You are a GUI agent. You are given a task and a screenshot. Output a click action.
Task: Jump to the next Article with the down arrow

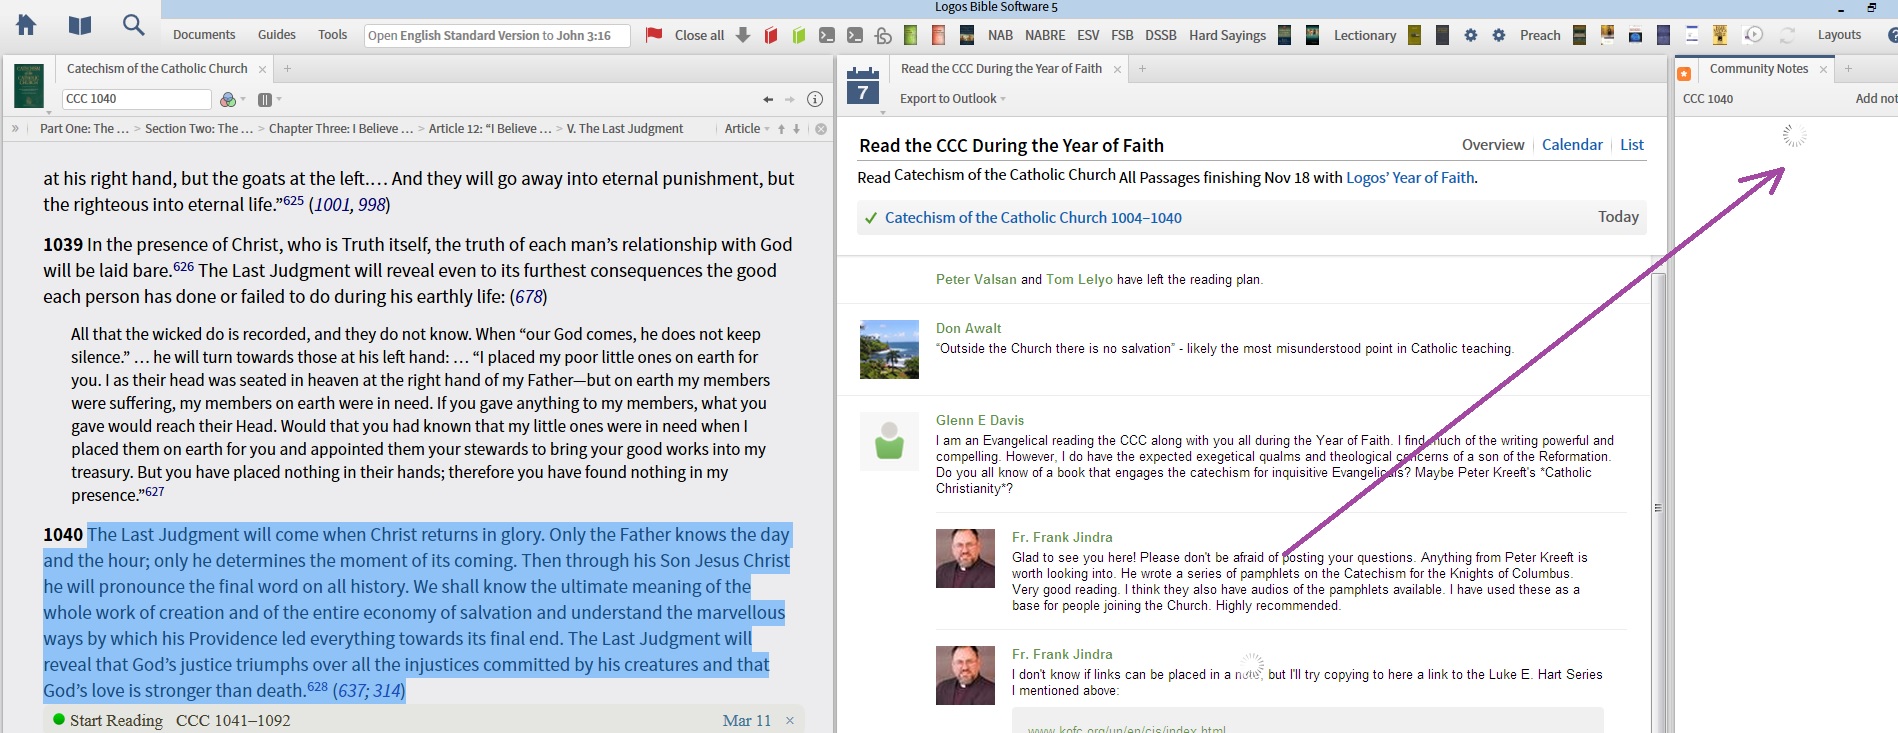tap(797, 129)
